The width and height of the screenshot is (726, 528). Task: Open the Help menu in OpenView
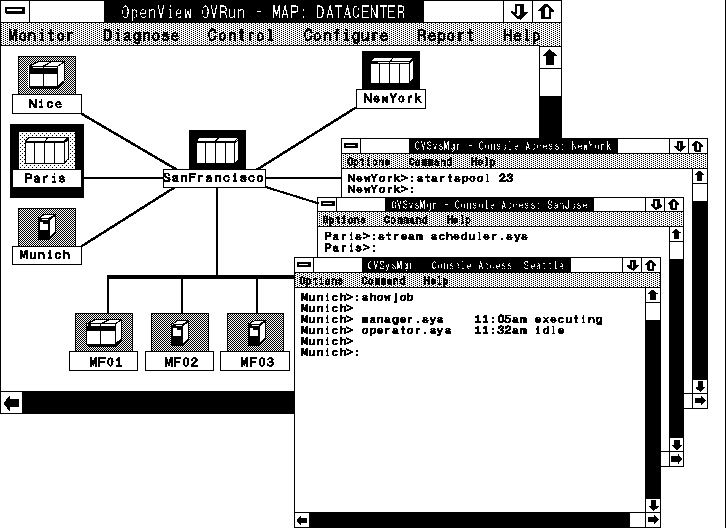[x=522, y=35]
